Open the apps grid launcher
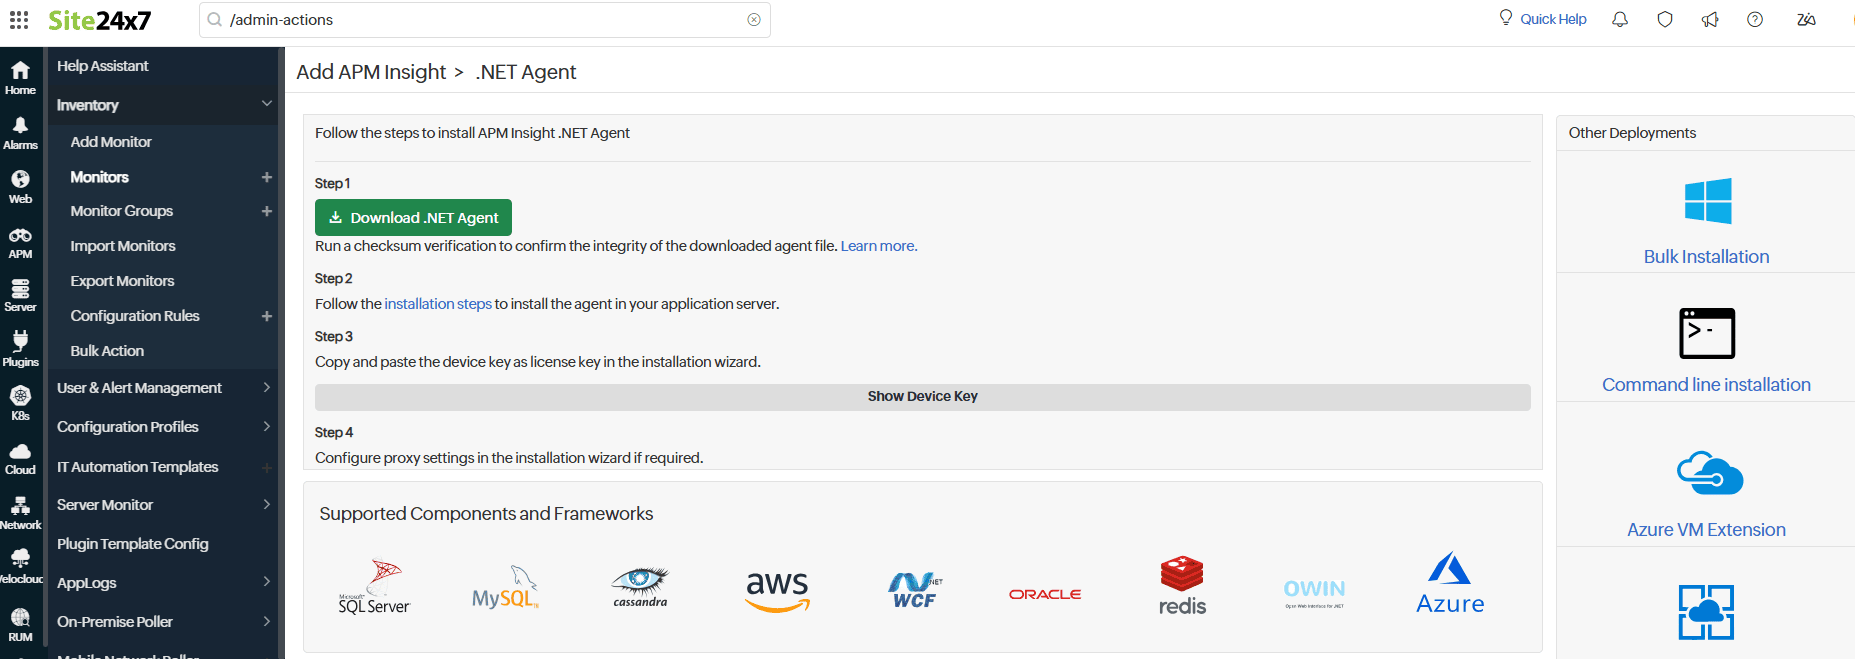 pyautogui.click(x=19, y=20)
